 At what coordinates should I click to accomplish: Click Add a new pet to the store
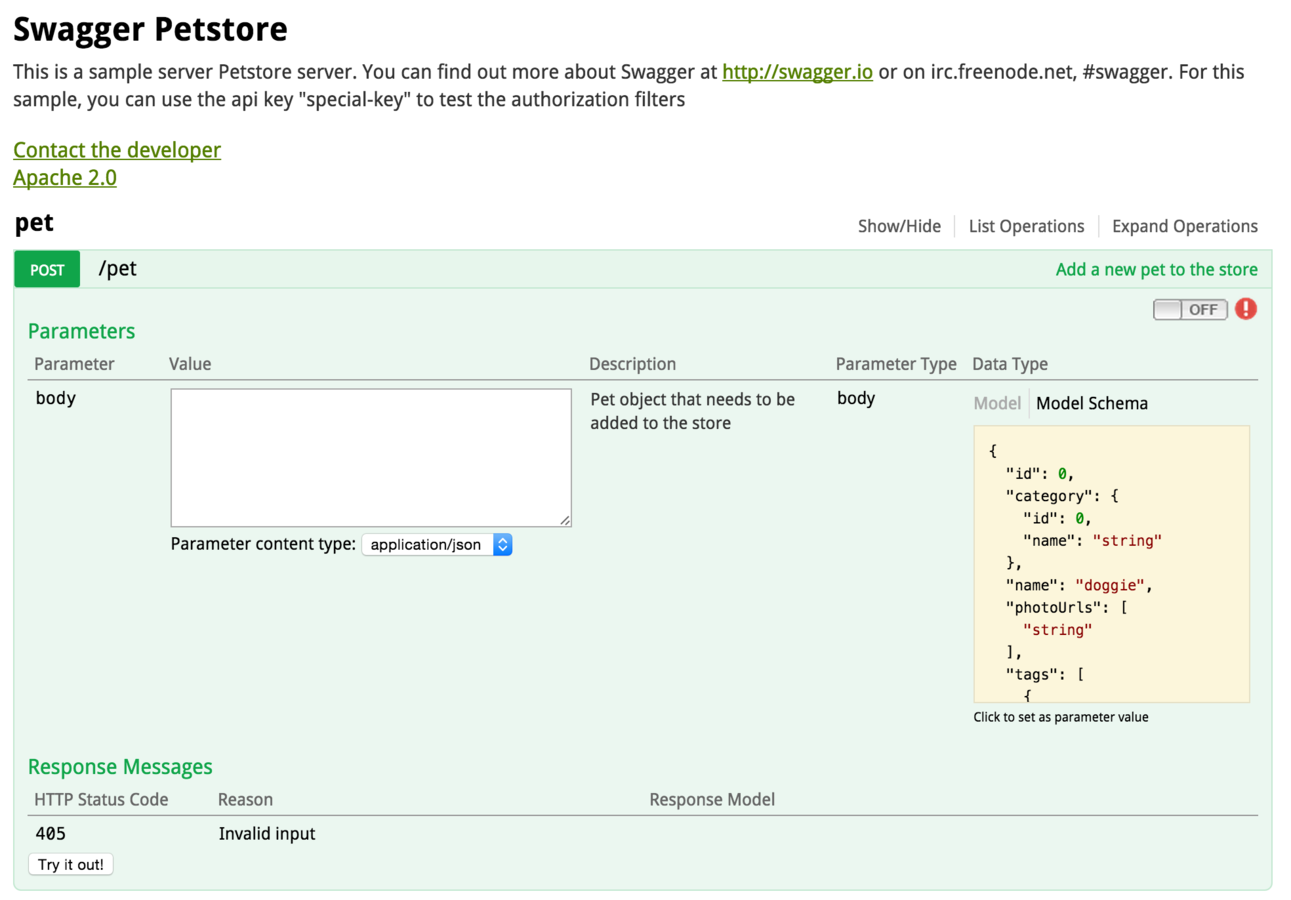(x=1156, y=269)
